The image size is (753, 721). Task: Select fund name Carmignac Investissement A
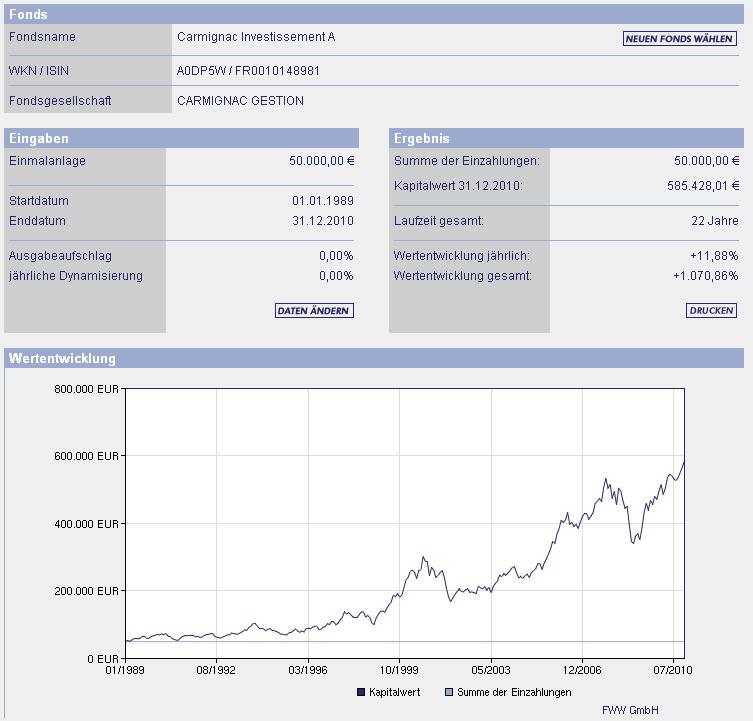pos(256,37)
